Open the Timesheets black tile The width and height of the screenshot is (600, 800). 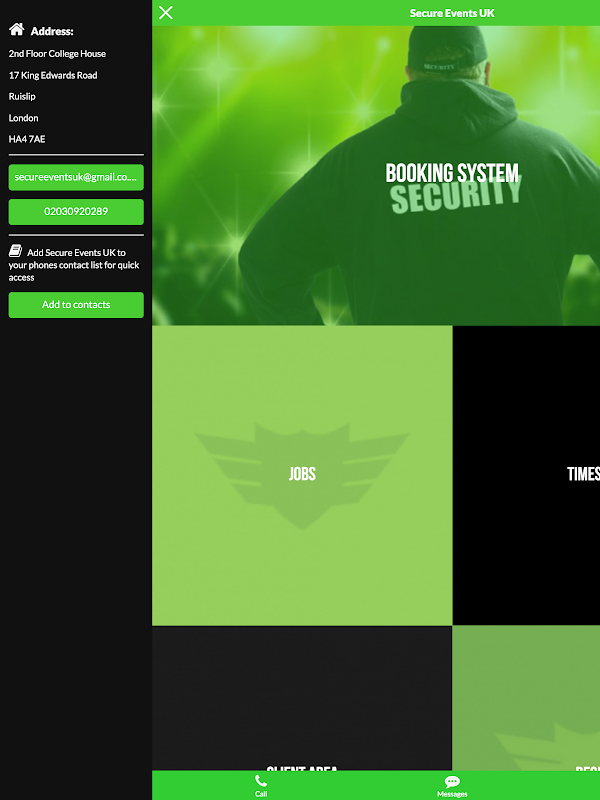[x=526, y=475]
